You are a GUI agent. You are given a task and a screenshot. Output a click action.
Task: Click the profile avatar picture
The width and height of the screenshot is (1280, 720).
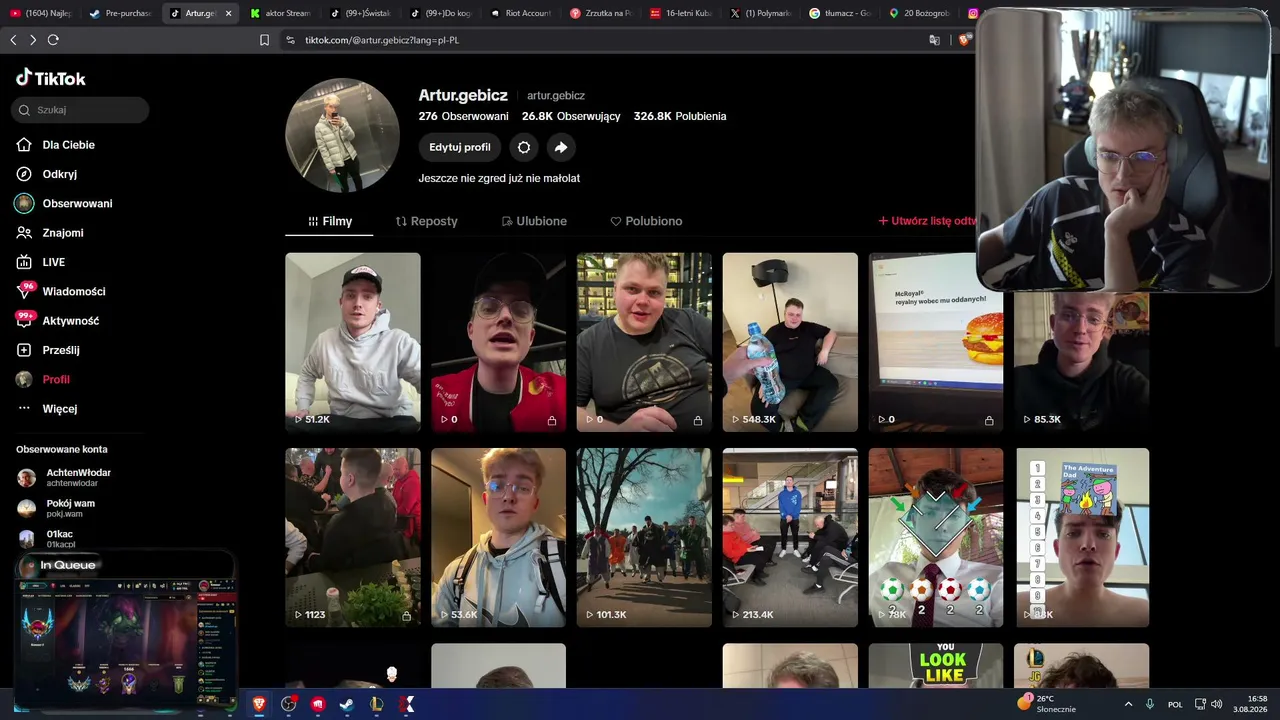point(343,135)
